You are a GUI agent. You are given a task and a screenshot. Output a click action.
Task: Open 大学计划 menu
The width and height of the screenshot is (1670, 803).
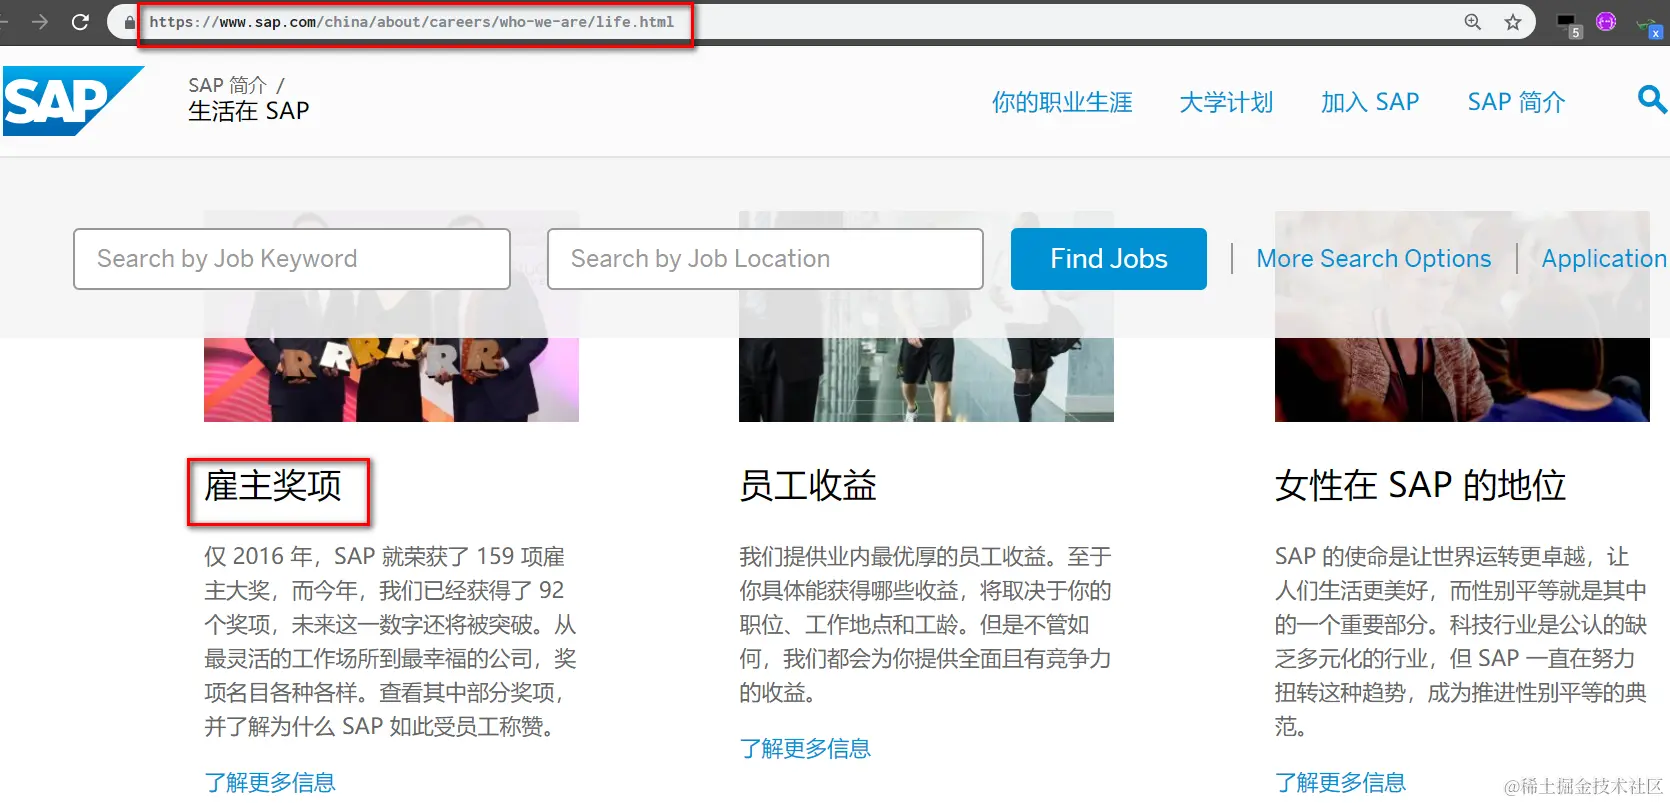click(1226, 102)
